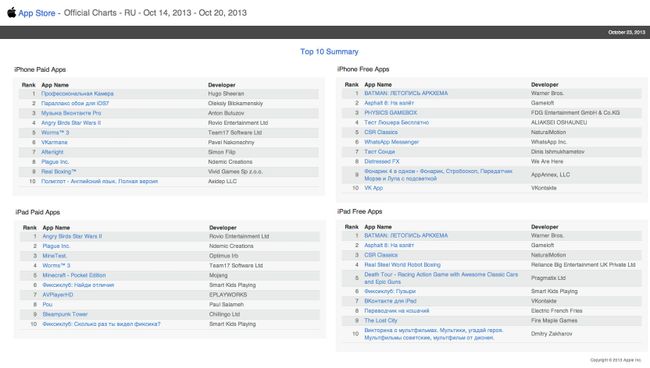Image resolution: width=650 pixels, height=368 pixels.
Task: Open the Музыка Вконтакте Pro app link
Action: click(x=71, y=113)
